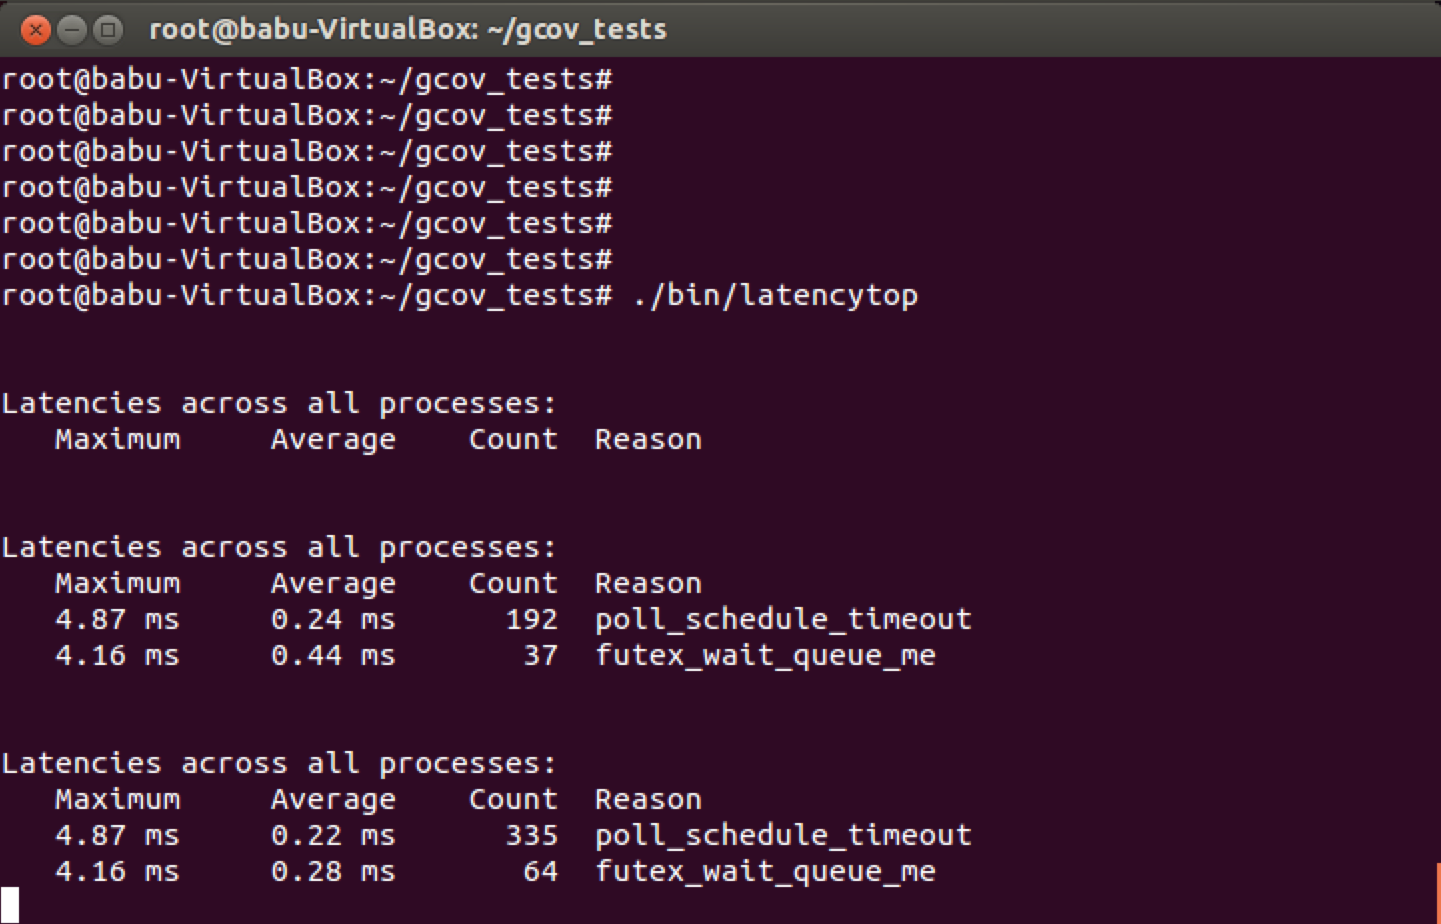Select the 0.28 ms average latency value

333,871
